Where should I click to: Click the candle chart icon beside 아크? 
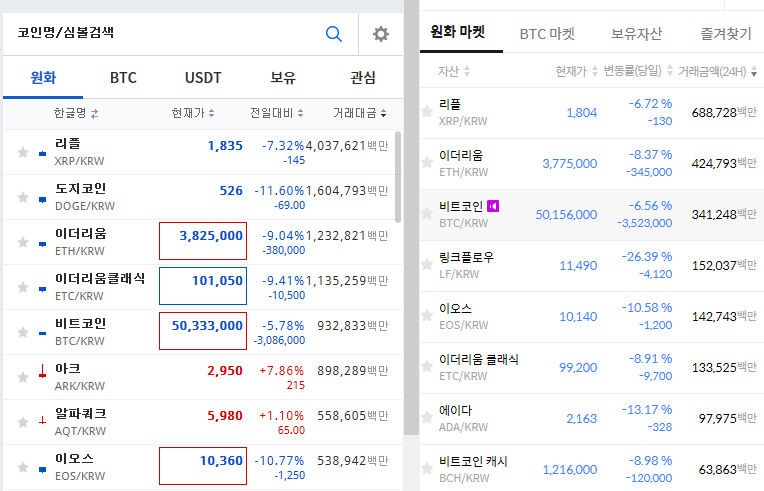42,374
